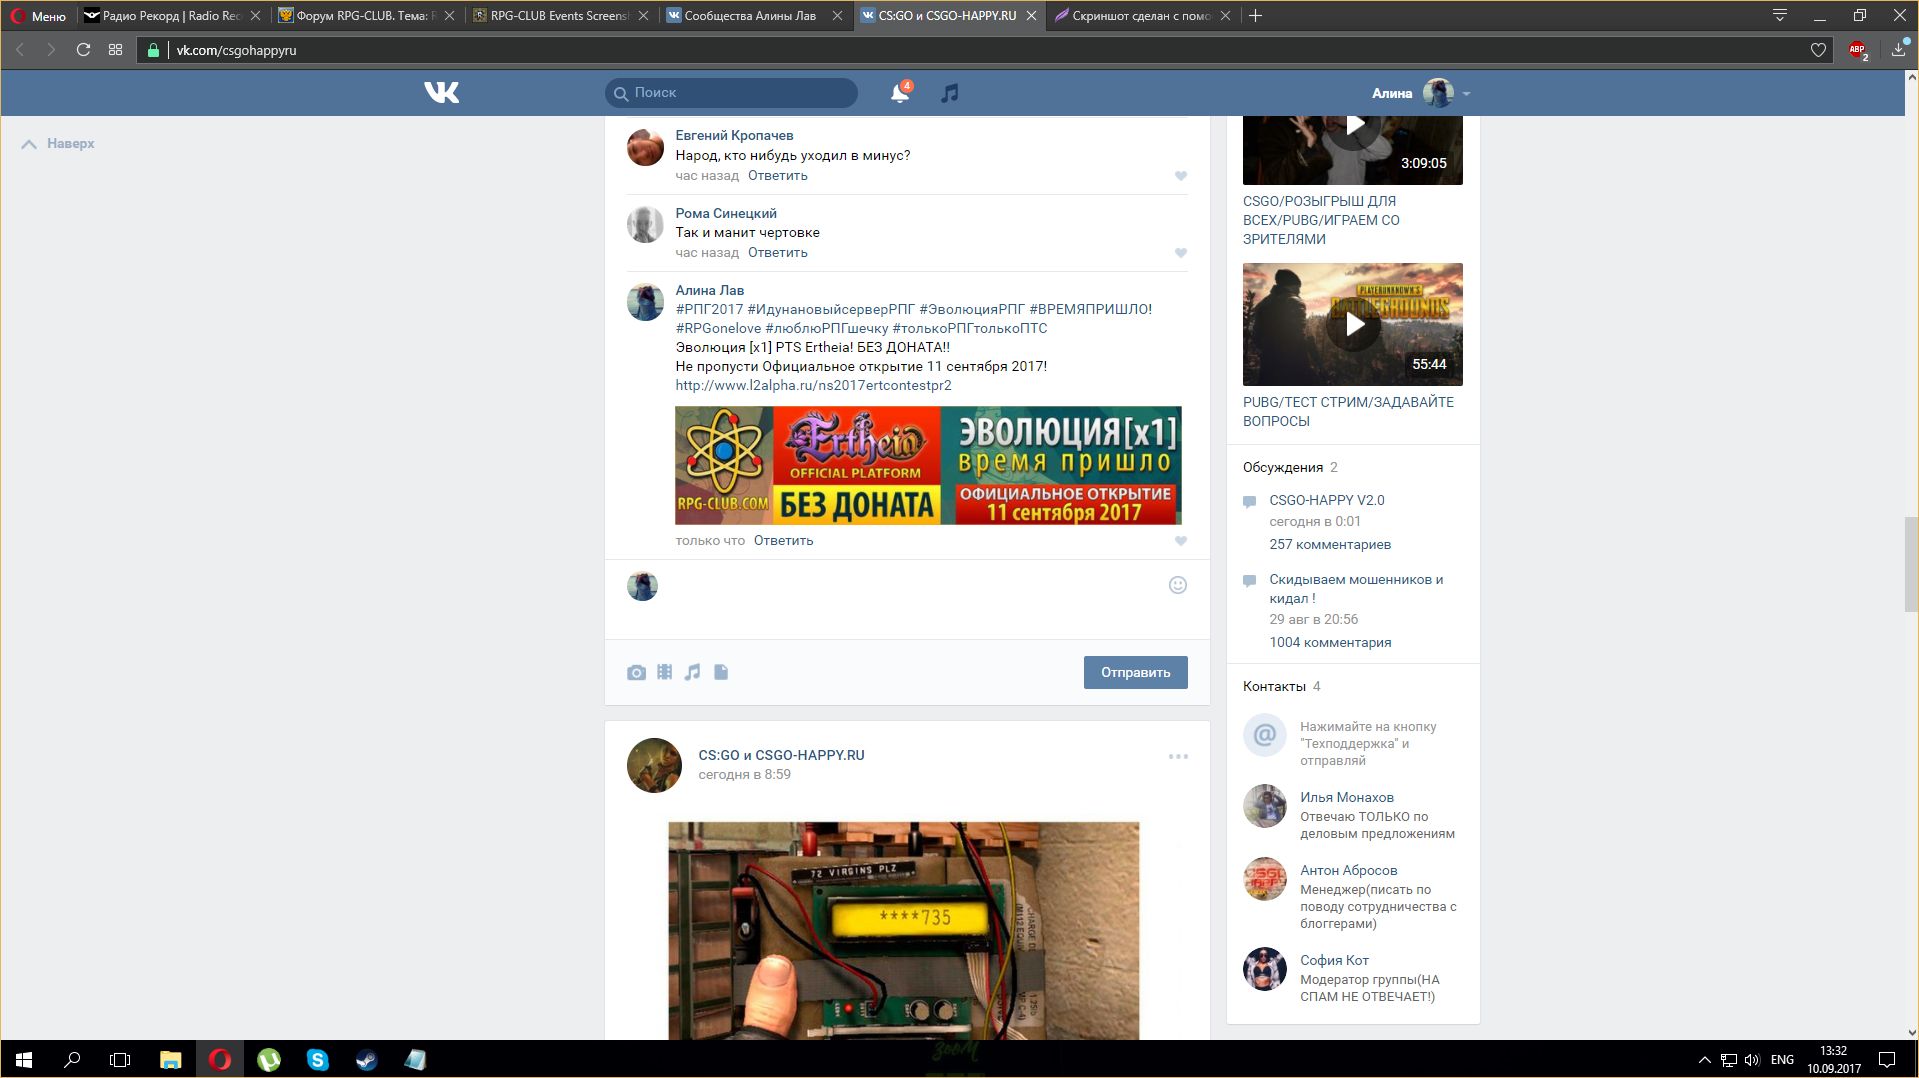Open София Кот contact profile
Screen dimensions: 1919x1078
1334,960
